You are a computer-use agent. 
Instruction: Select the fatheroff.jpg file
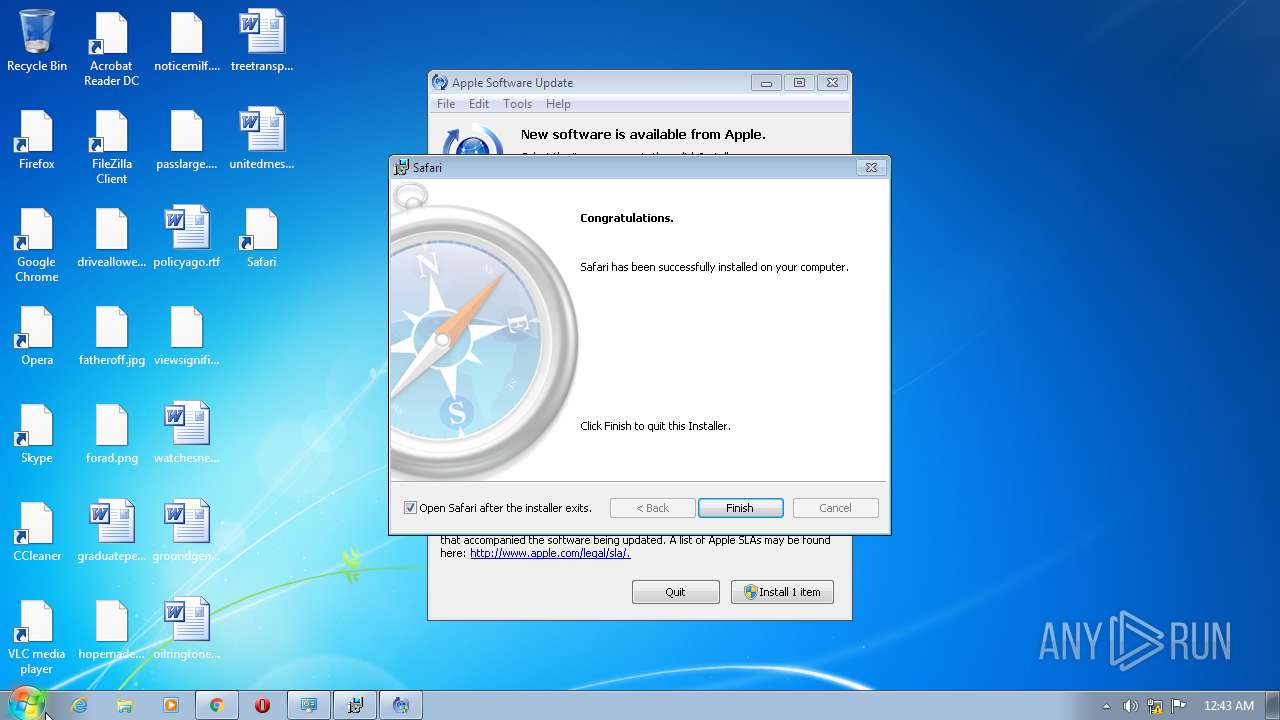pyautogui.click(x=111, y=335)
